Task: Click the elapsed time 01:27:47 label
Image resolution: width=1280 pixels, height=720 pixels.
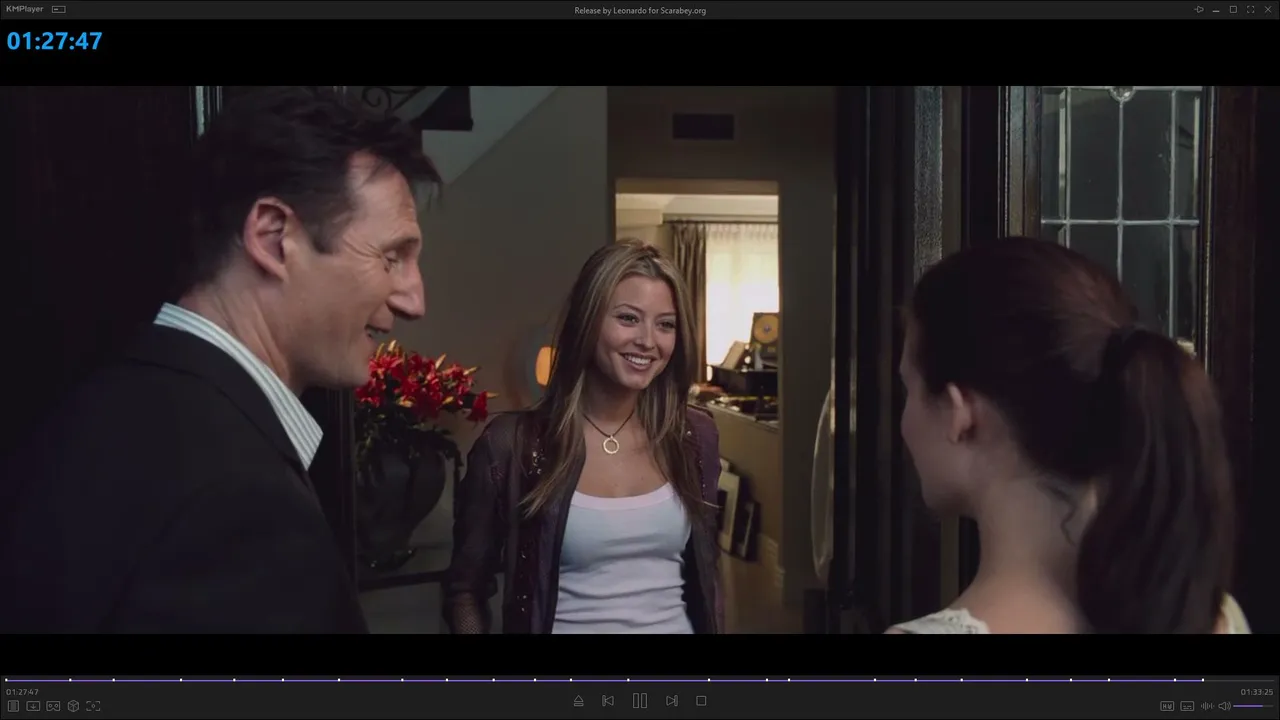Action: click(22, 692)
